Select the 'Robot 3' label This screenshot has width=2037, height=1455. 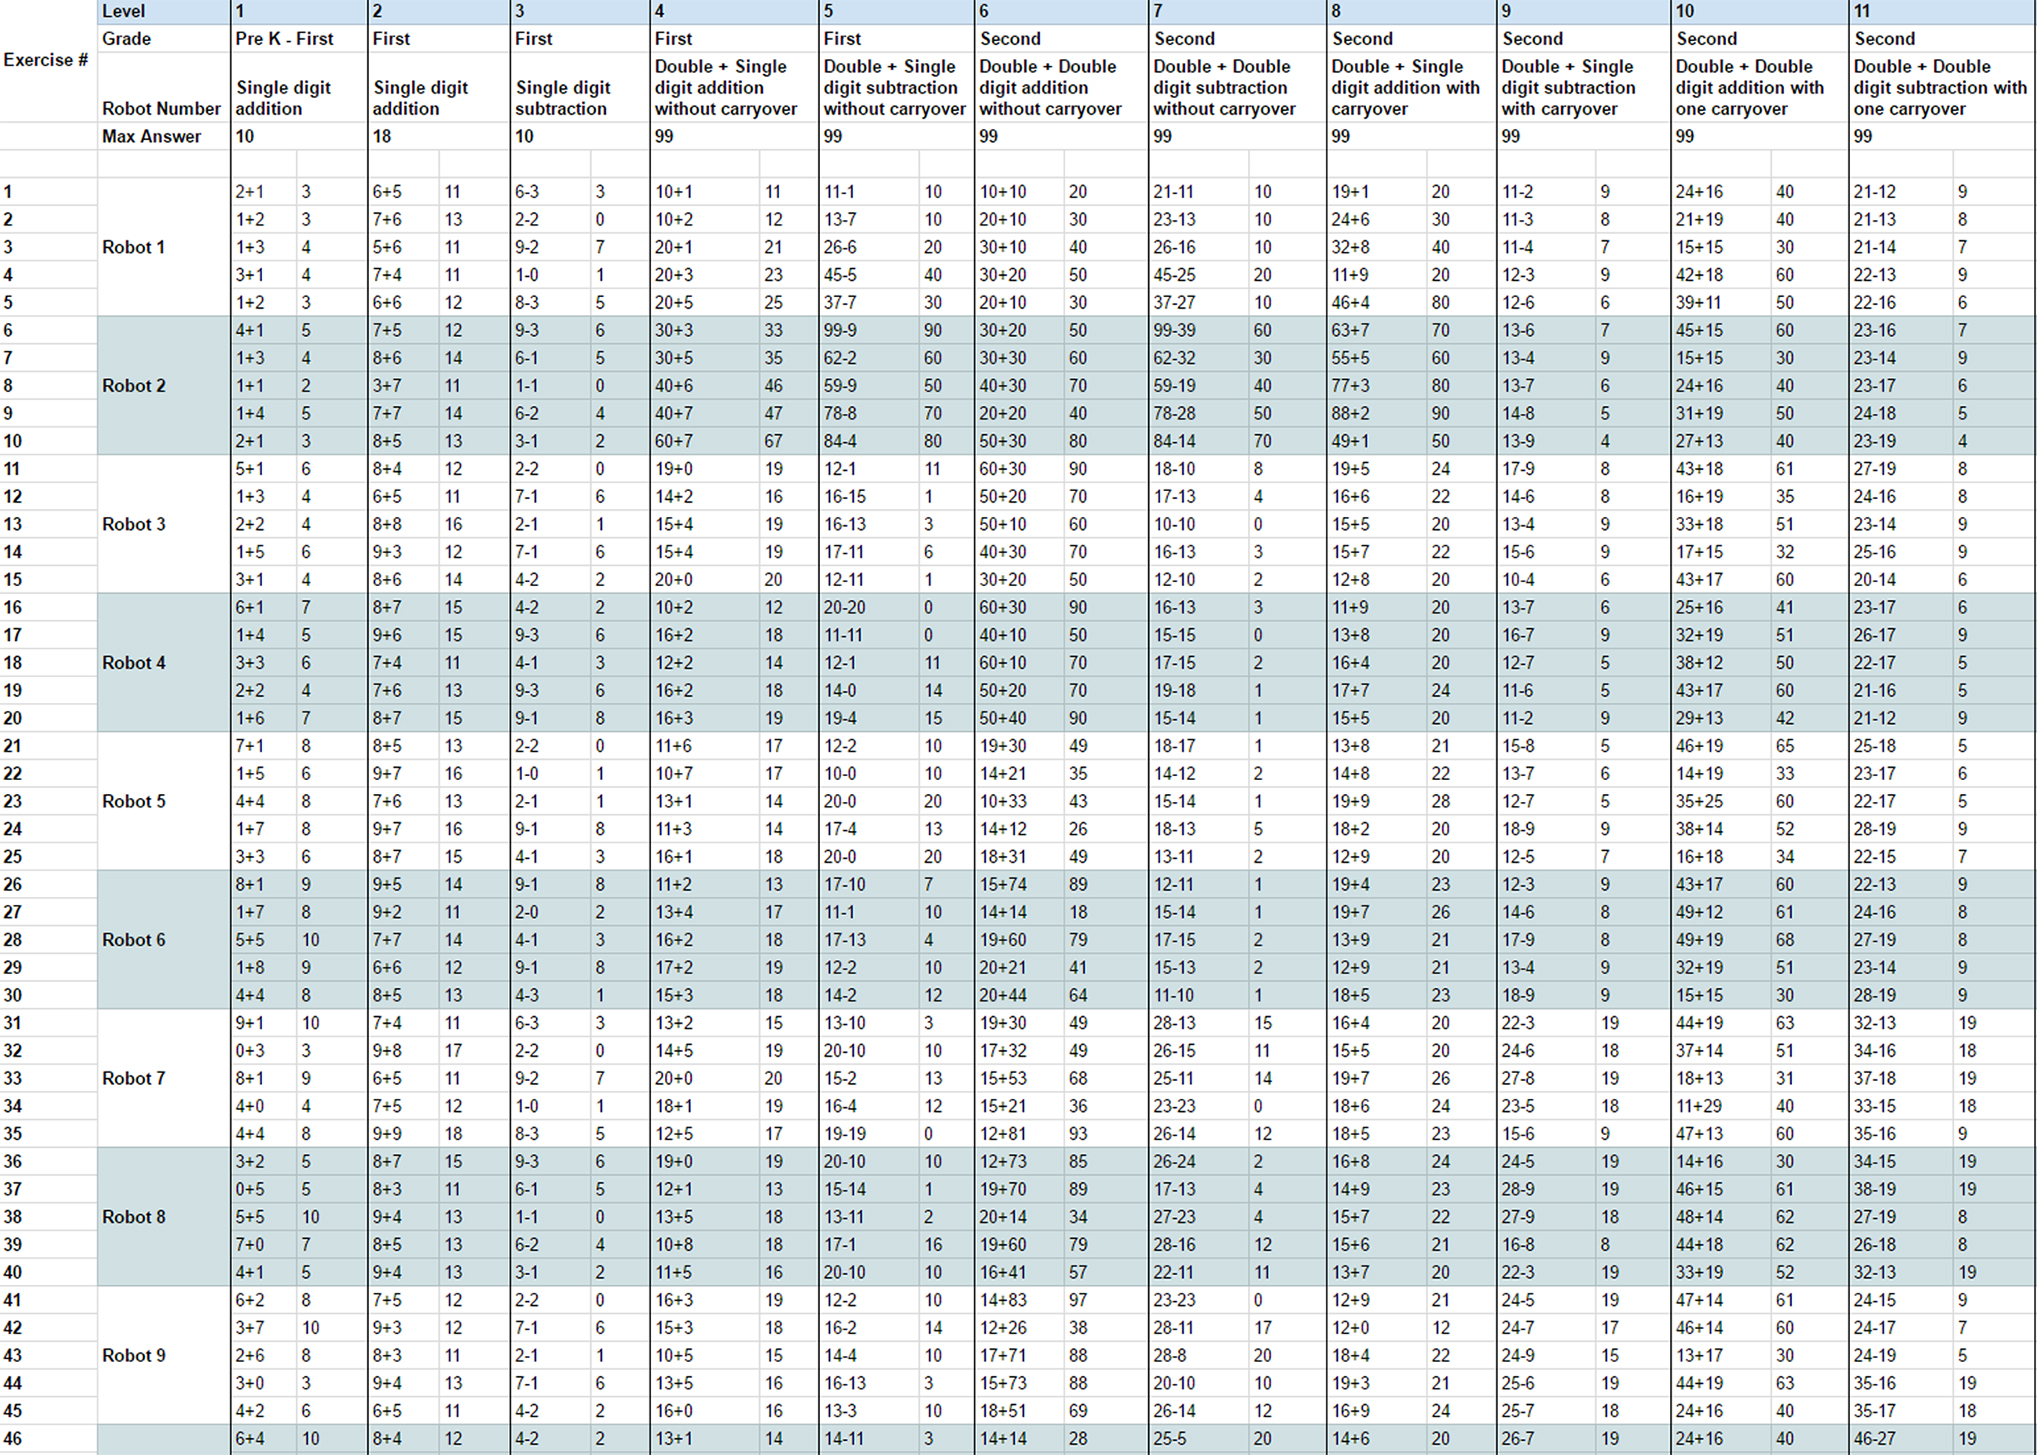(x=134, y=524)
